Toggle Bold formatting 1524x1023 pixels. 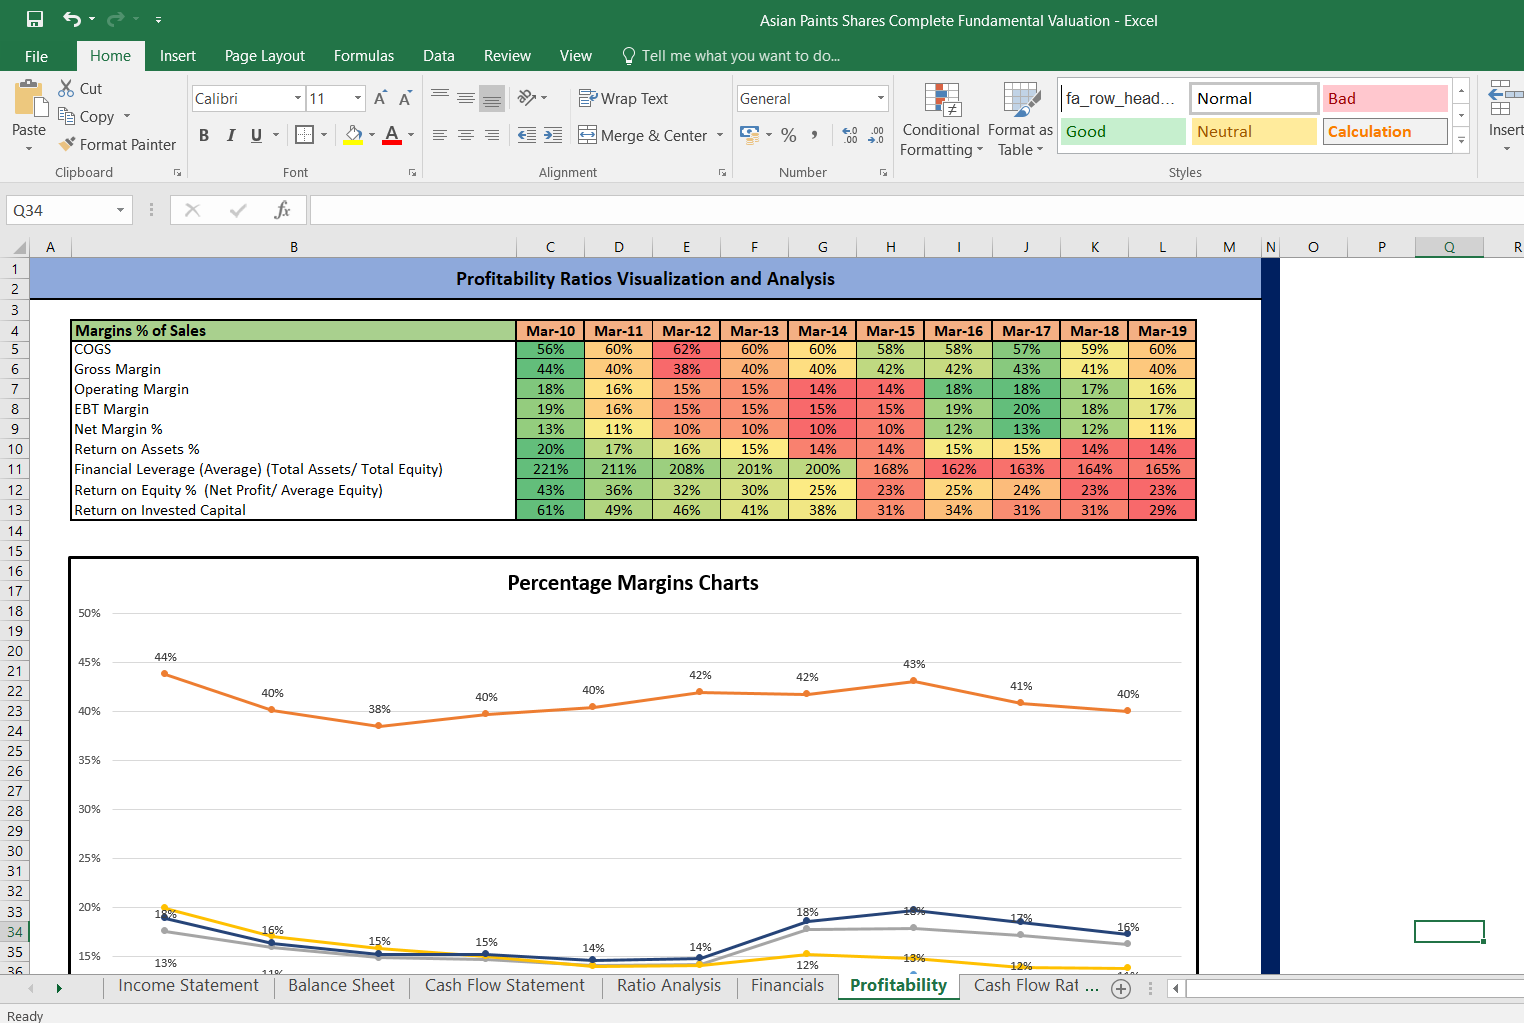[204, 135]
